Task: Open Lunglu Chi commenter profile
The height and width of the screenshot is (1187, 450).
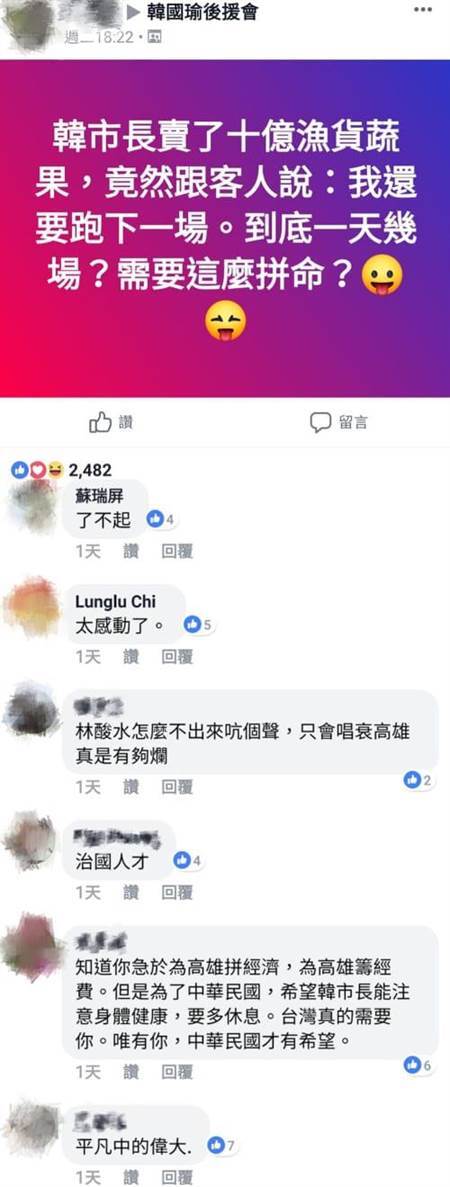Action: click(x=115, y=601)
